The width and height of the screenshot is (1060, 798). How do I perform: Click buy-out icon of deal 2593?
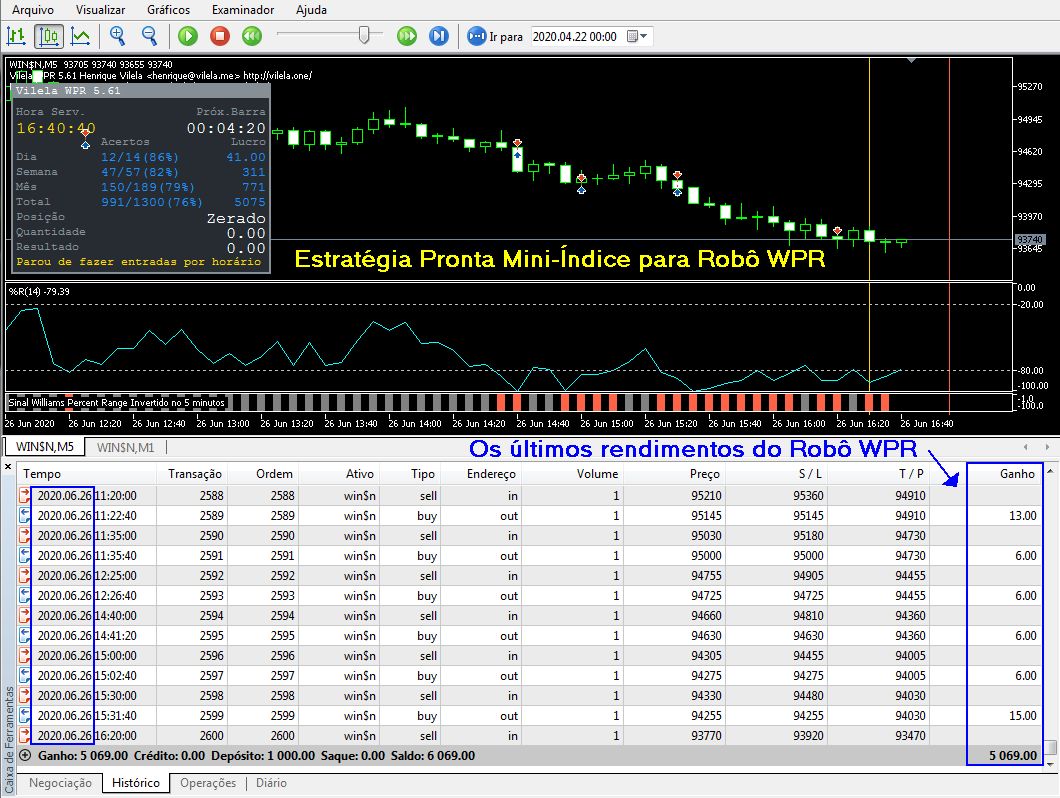point(24,595)
